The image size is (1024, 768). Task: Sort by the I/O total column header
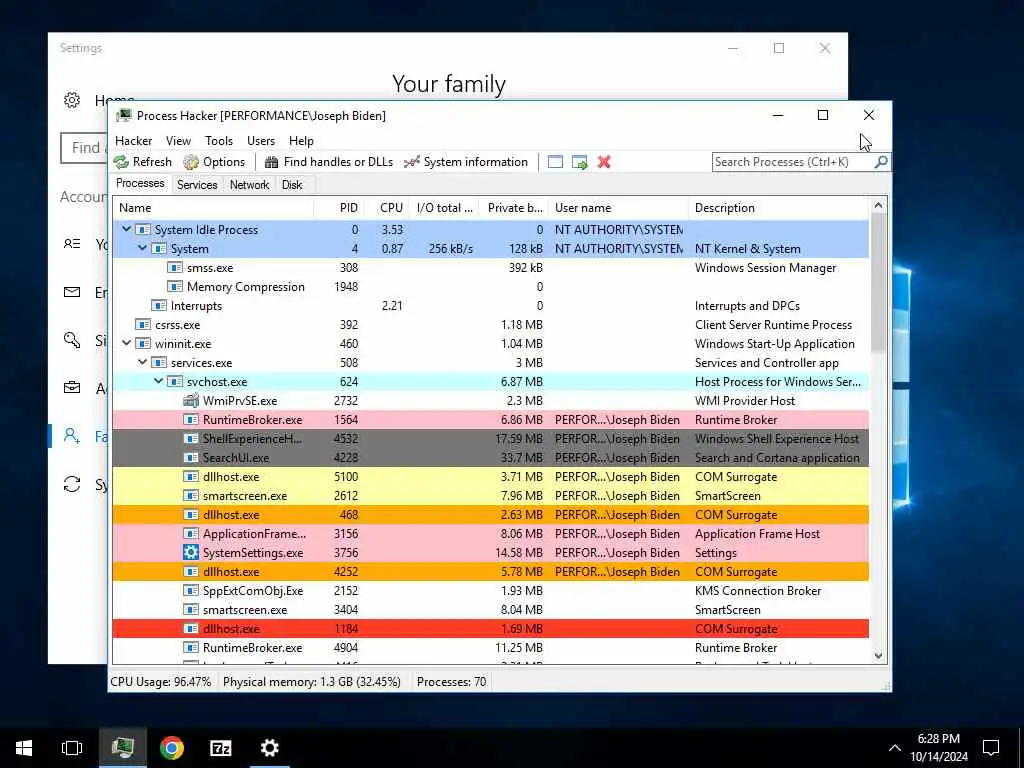[x=444, y=208]
